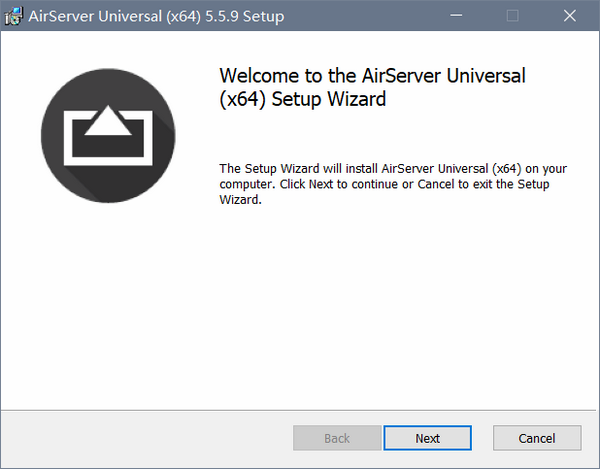The image size is (600, 469).
Task: Click blank white area below the description
Action: [x=400, y=300]
